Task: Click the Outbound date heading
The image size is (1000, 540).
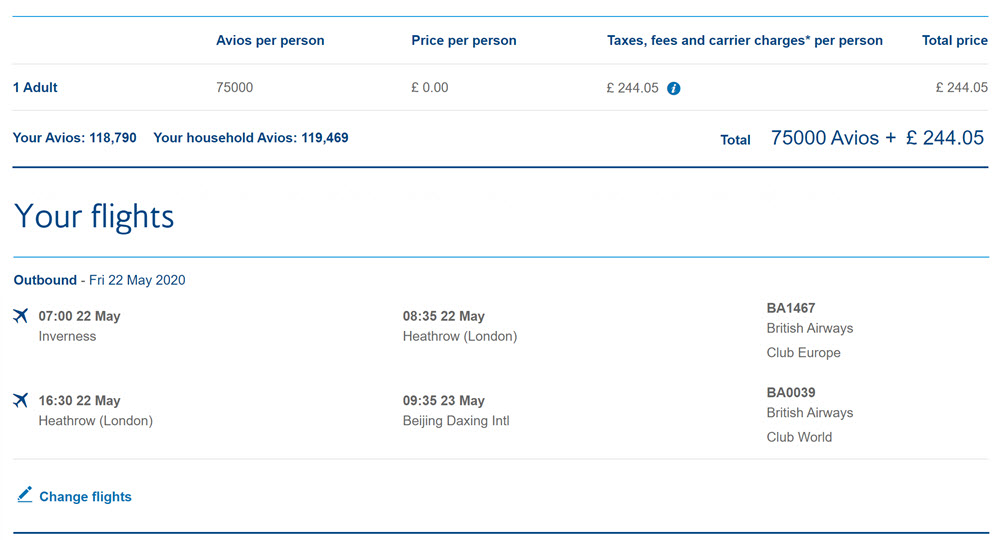Action: point(99,280)
